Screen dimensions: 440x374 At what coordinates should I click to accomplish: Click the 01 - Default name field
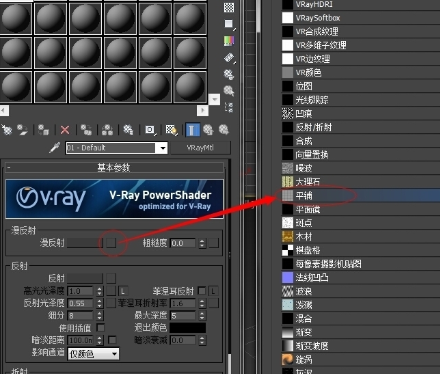coord(111,148)
